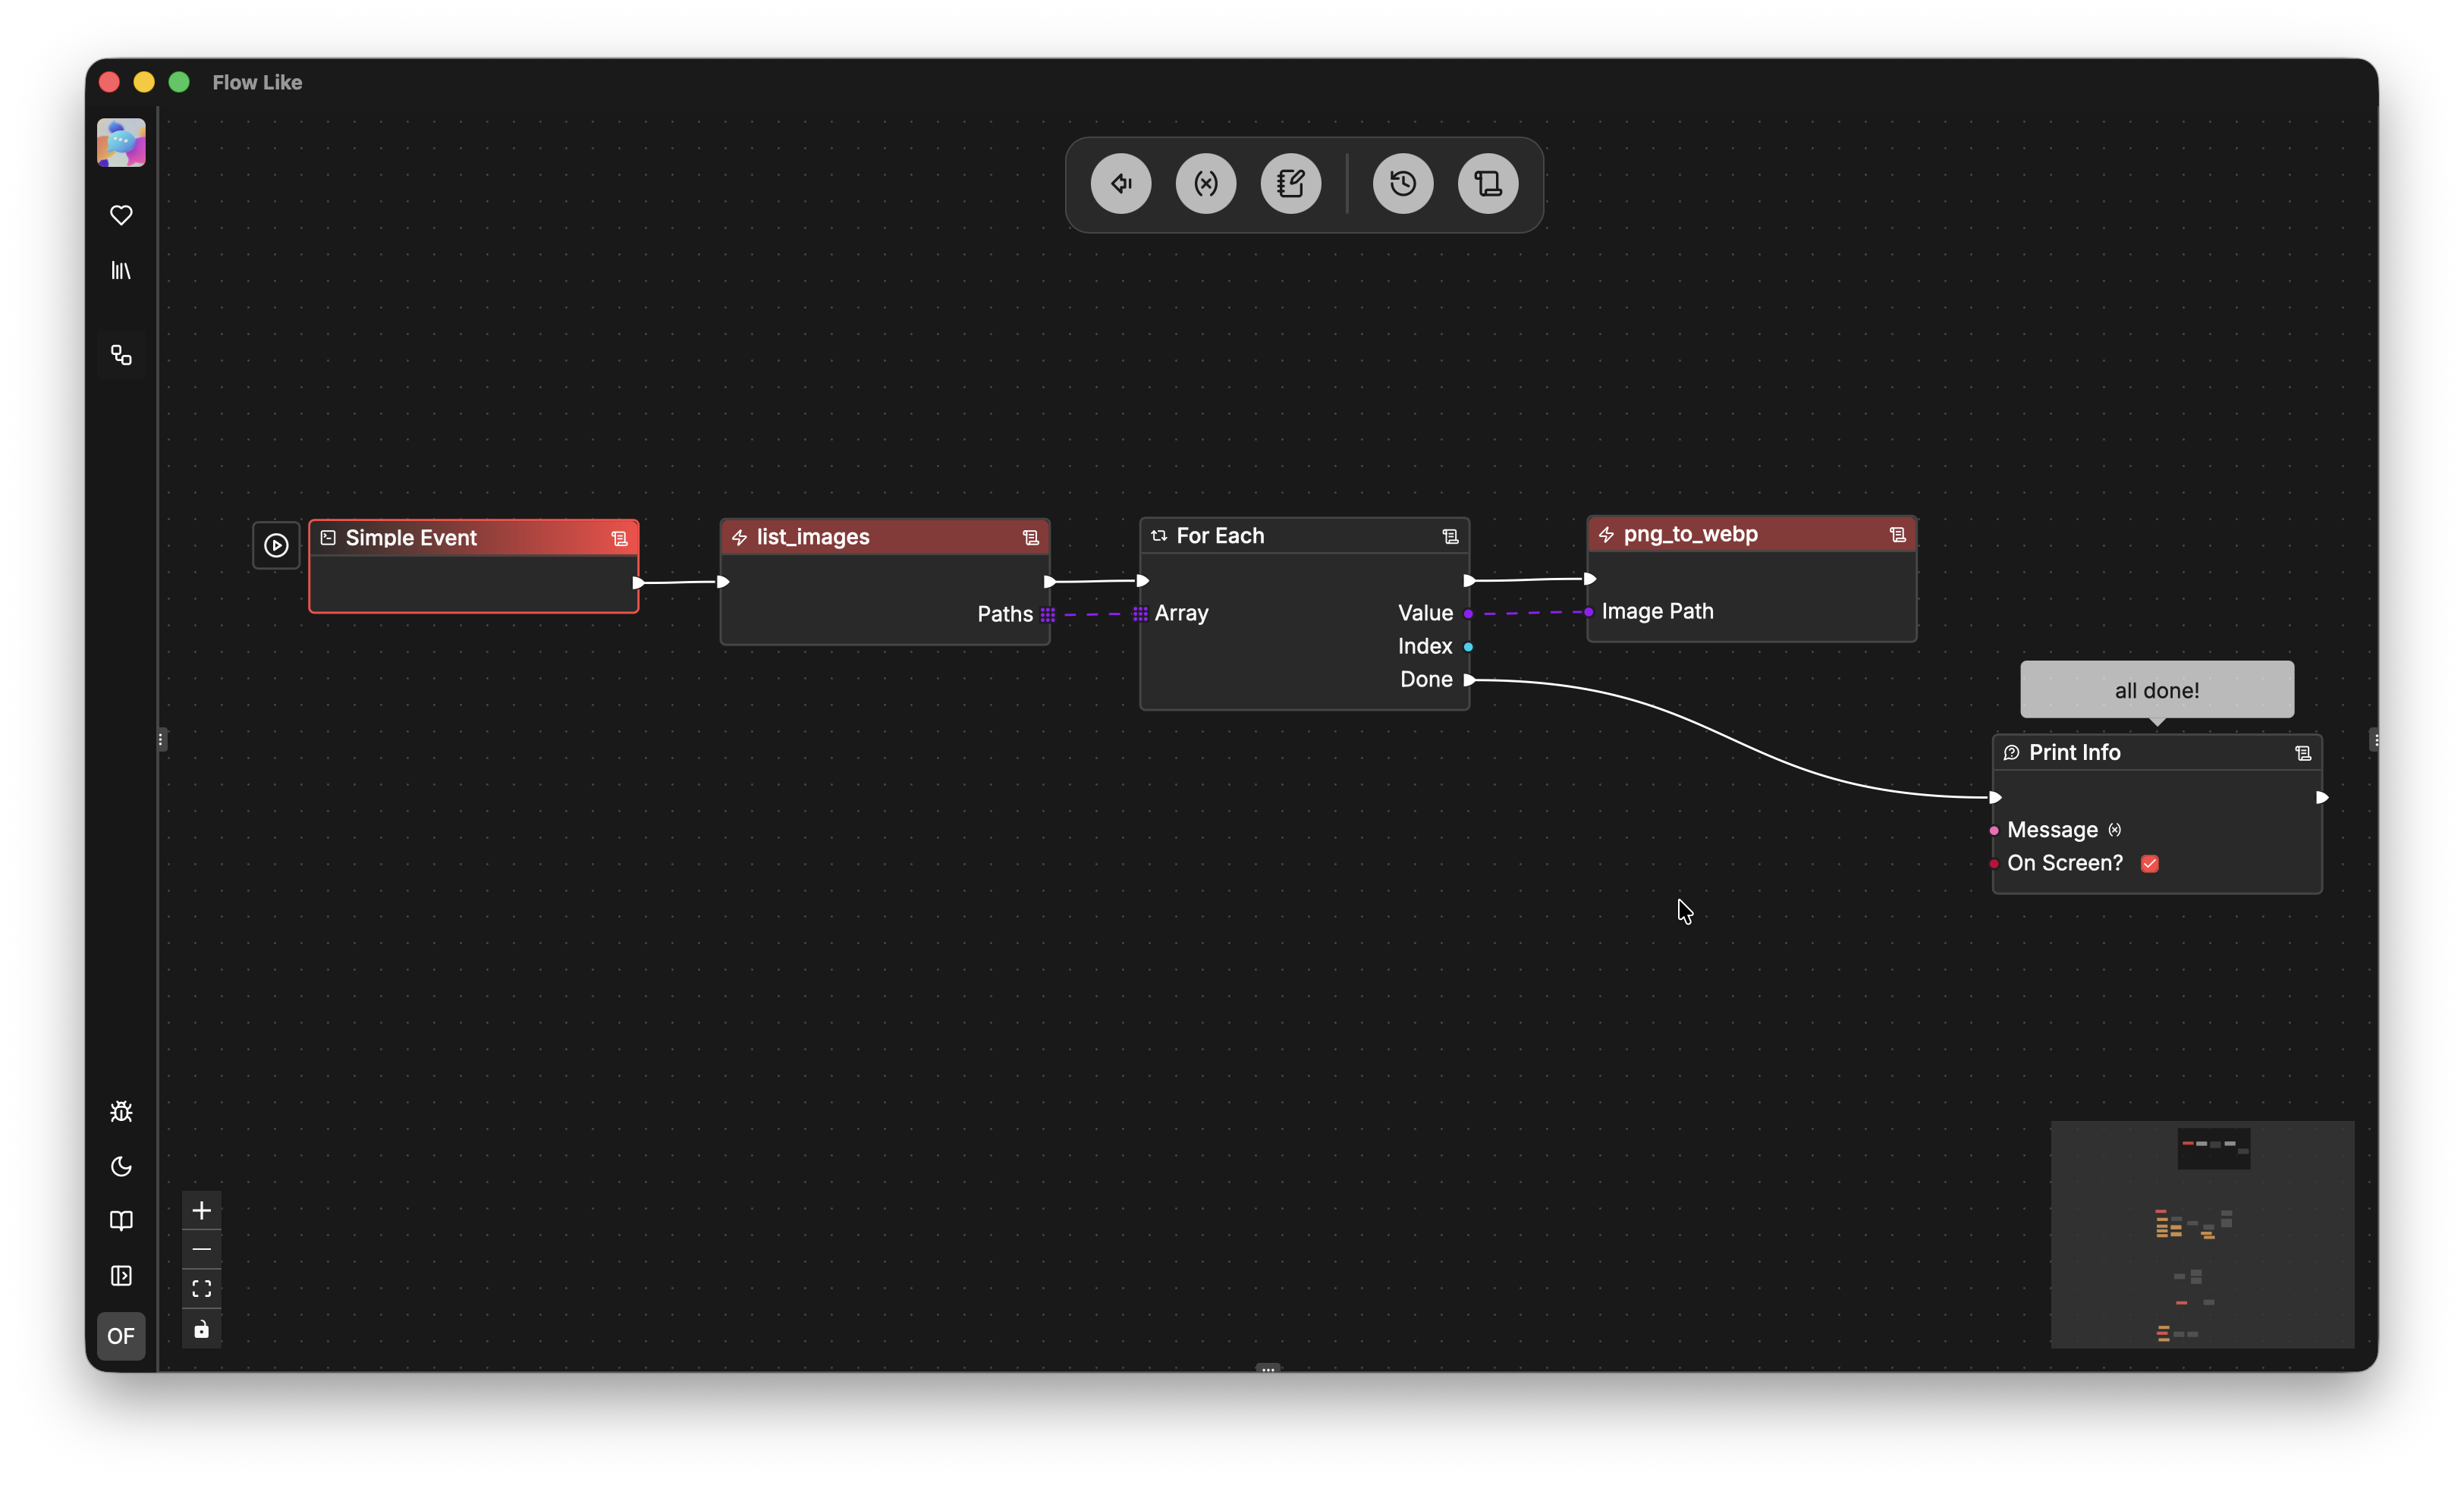Run the flow with the play button near Simple Event
The width and height of the screenshot is (2464, 1485).
click(275, 545)
